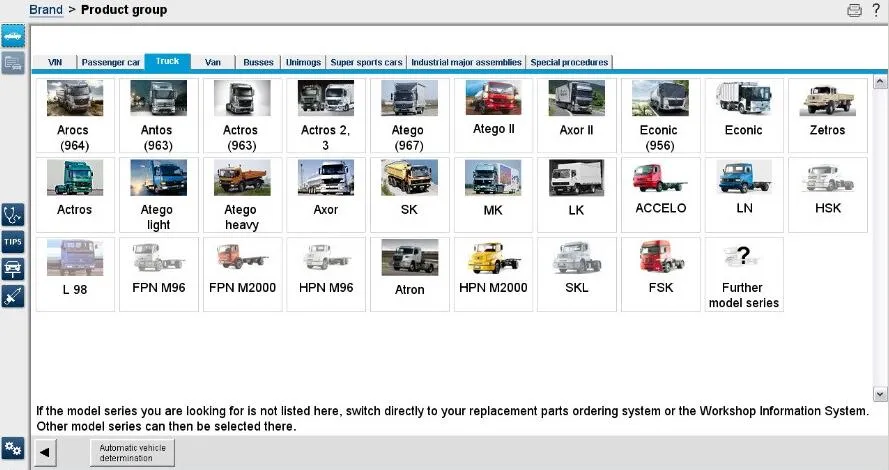The image size is (889, 470).
Task: Select the Actros (963) truck tile
Action: tap(242, 116)
